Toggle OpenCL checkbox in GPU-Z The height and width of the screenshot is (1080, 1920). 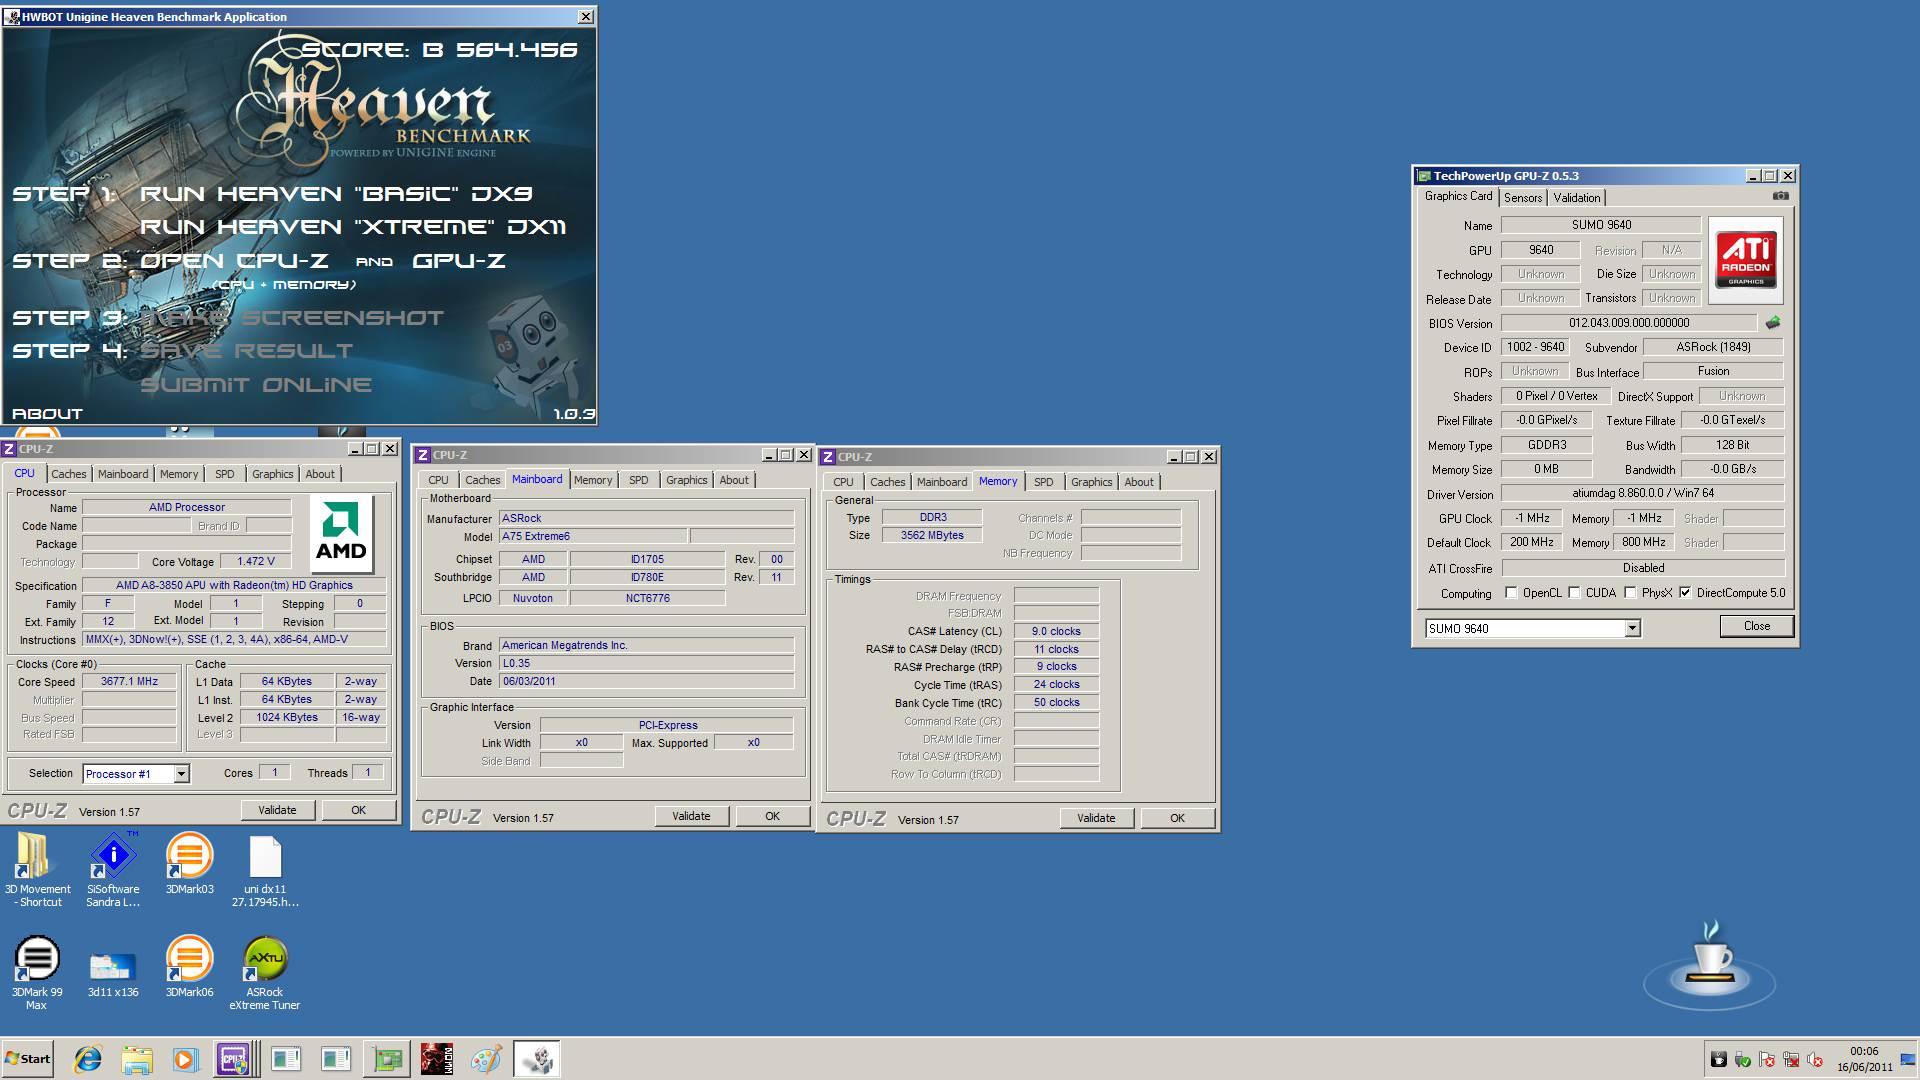pos(1511,593)
